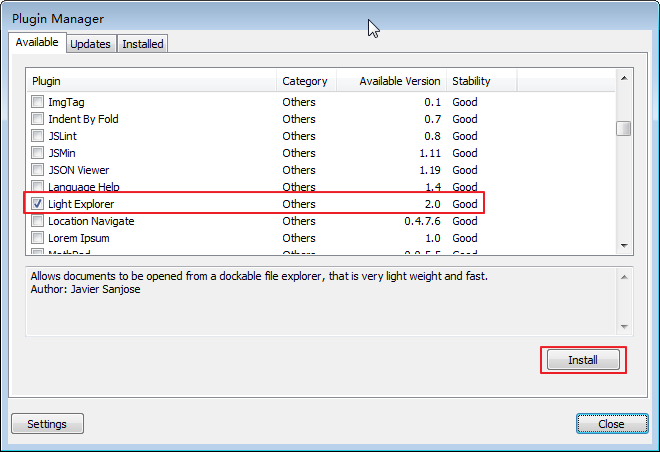
Task: Open plugin manager Settings
Action: 47,423
